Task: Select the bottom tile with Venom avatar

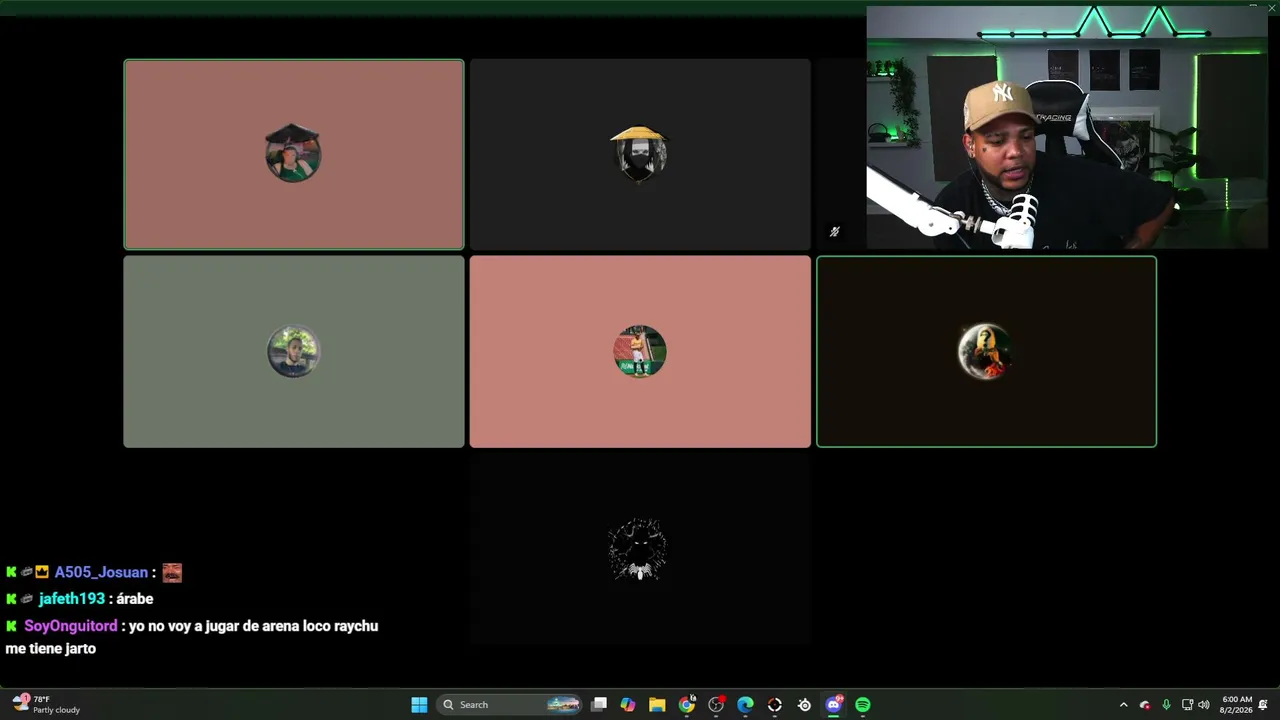Action: [x=640, y=549]
